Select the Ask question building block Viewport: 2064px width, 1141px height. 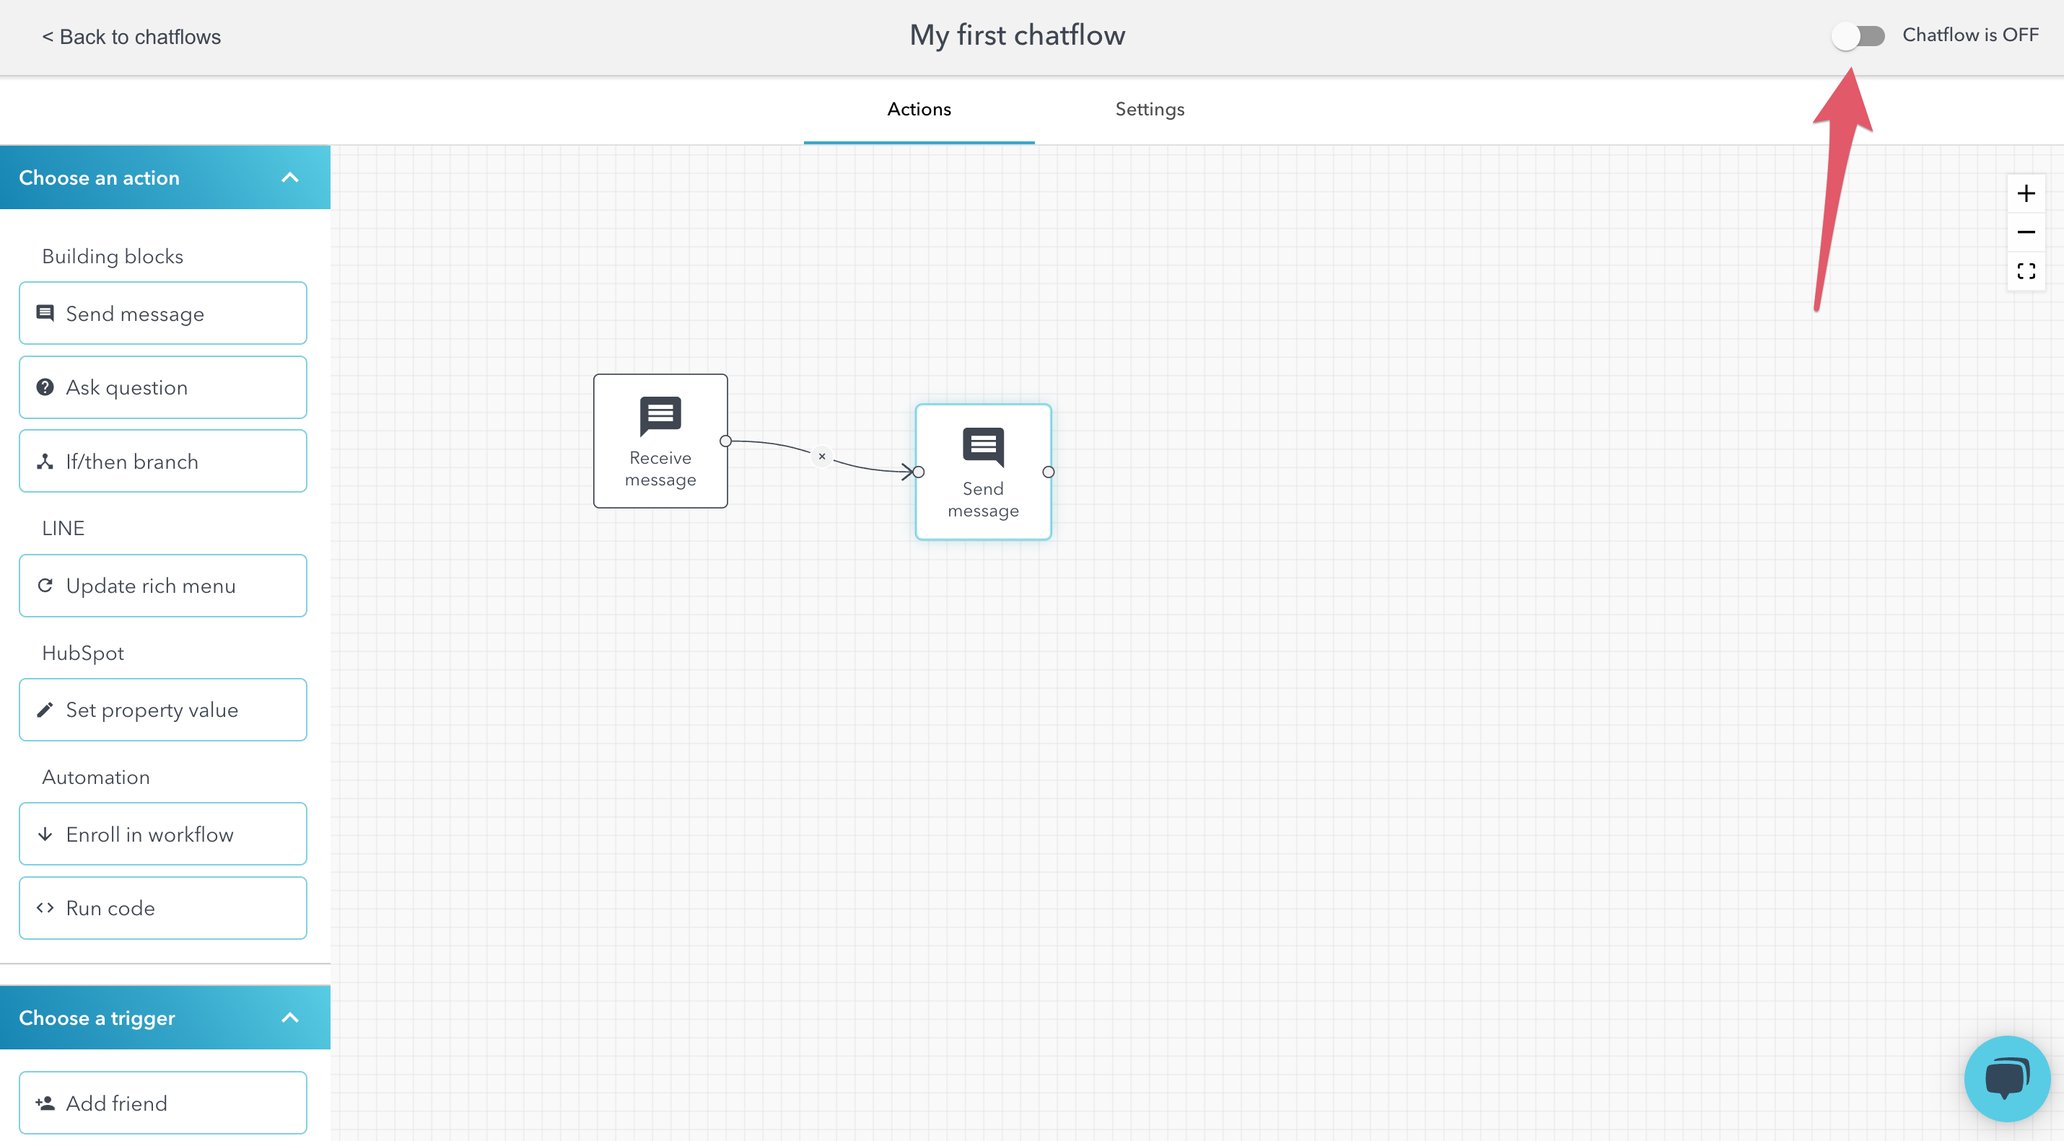click(x=162, y=387)
